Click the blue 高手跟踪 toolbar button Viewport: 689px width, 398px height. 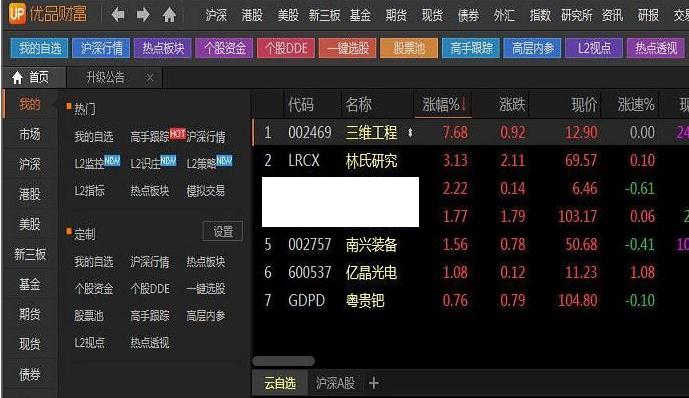click(471, 48)
